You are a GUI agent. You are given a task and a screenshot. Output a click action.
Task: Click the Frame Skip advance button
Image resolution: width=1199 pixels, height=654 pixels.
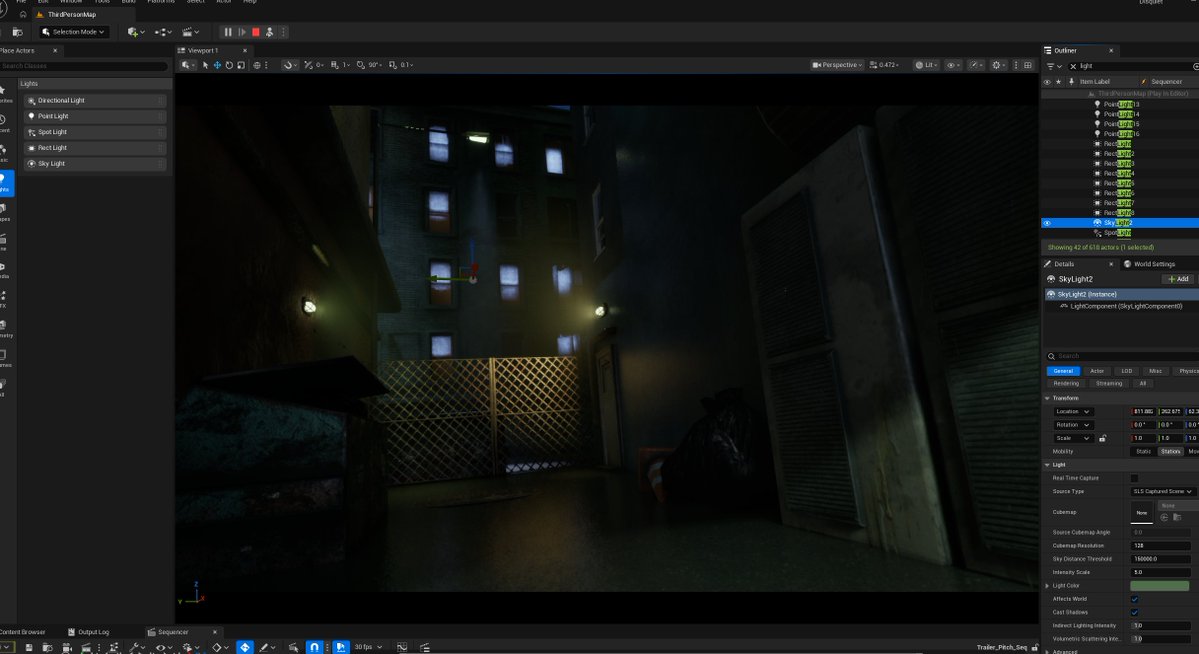tap(242, 32)
